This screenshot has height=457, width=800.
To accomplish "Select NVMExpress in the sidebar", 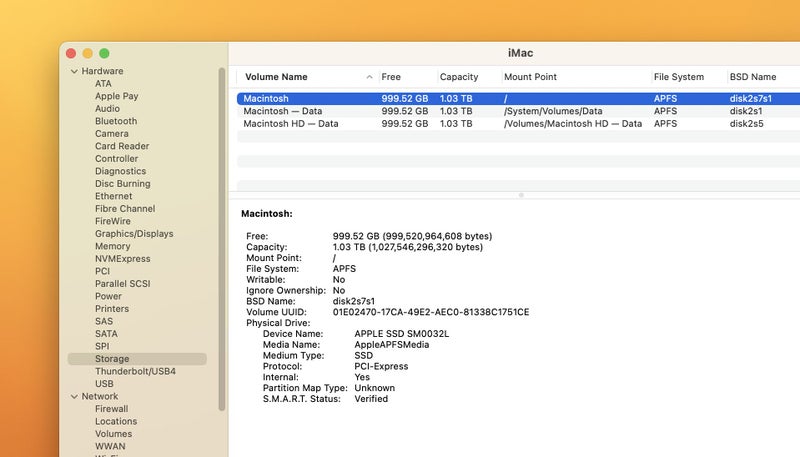I will click(122, 259).
